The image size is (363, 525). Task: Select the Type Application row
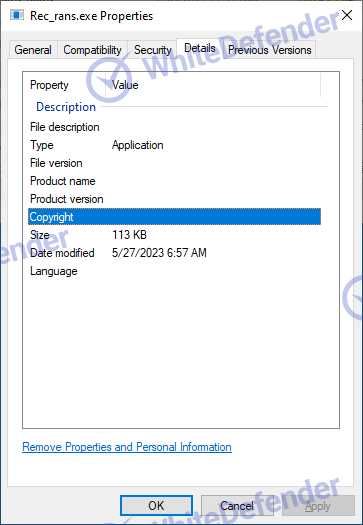tap(174, 145)
